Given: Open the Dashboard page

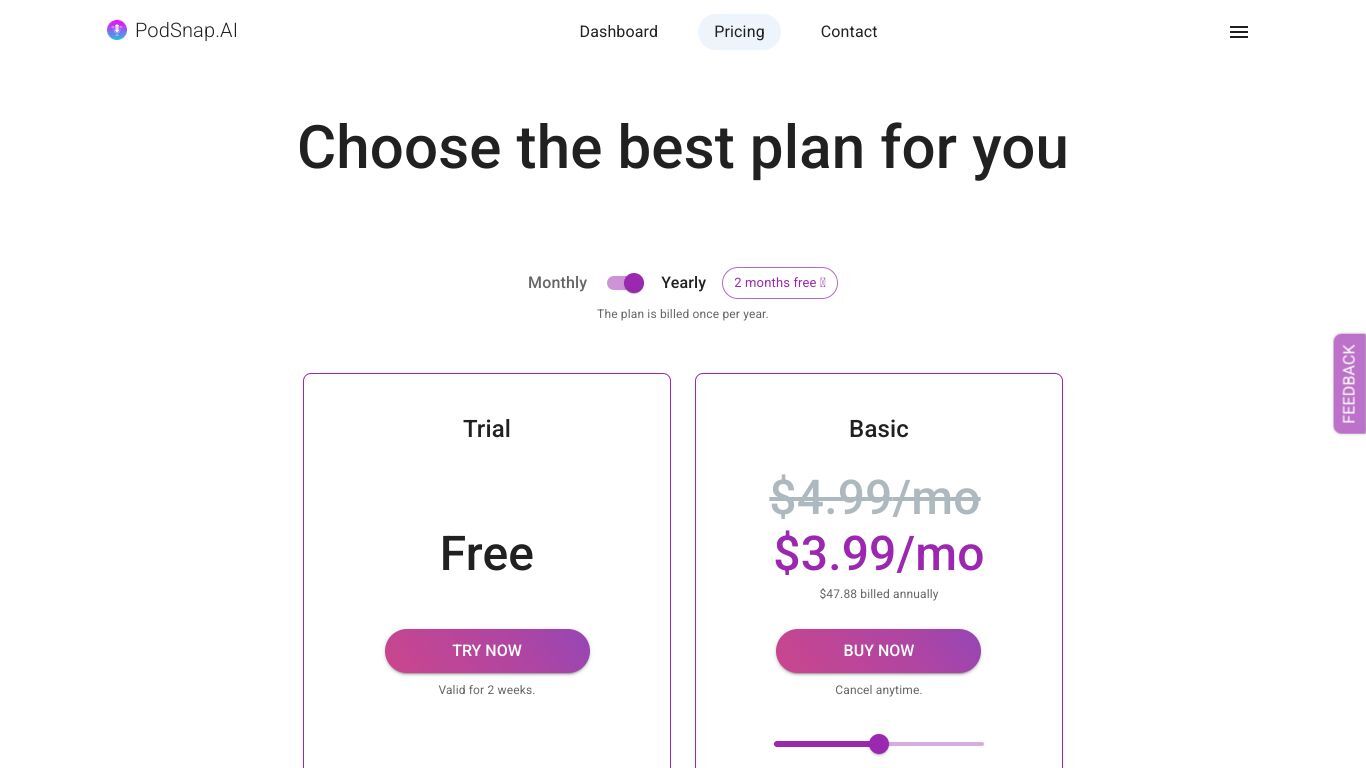Looking at the screenshot, I should tap(618, 32).
